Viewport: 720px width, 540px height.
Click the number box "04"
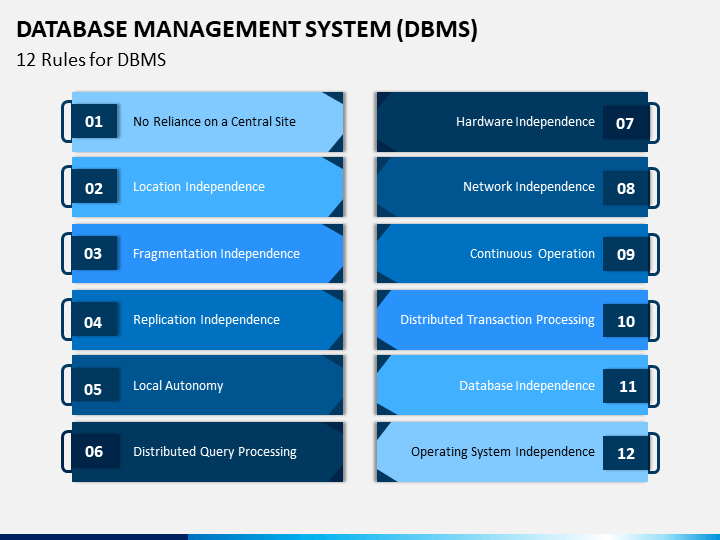point(94,320)
